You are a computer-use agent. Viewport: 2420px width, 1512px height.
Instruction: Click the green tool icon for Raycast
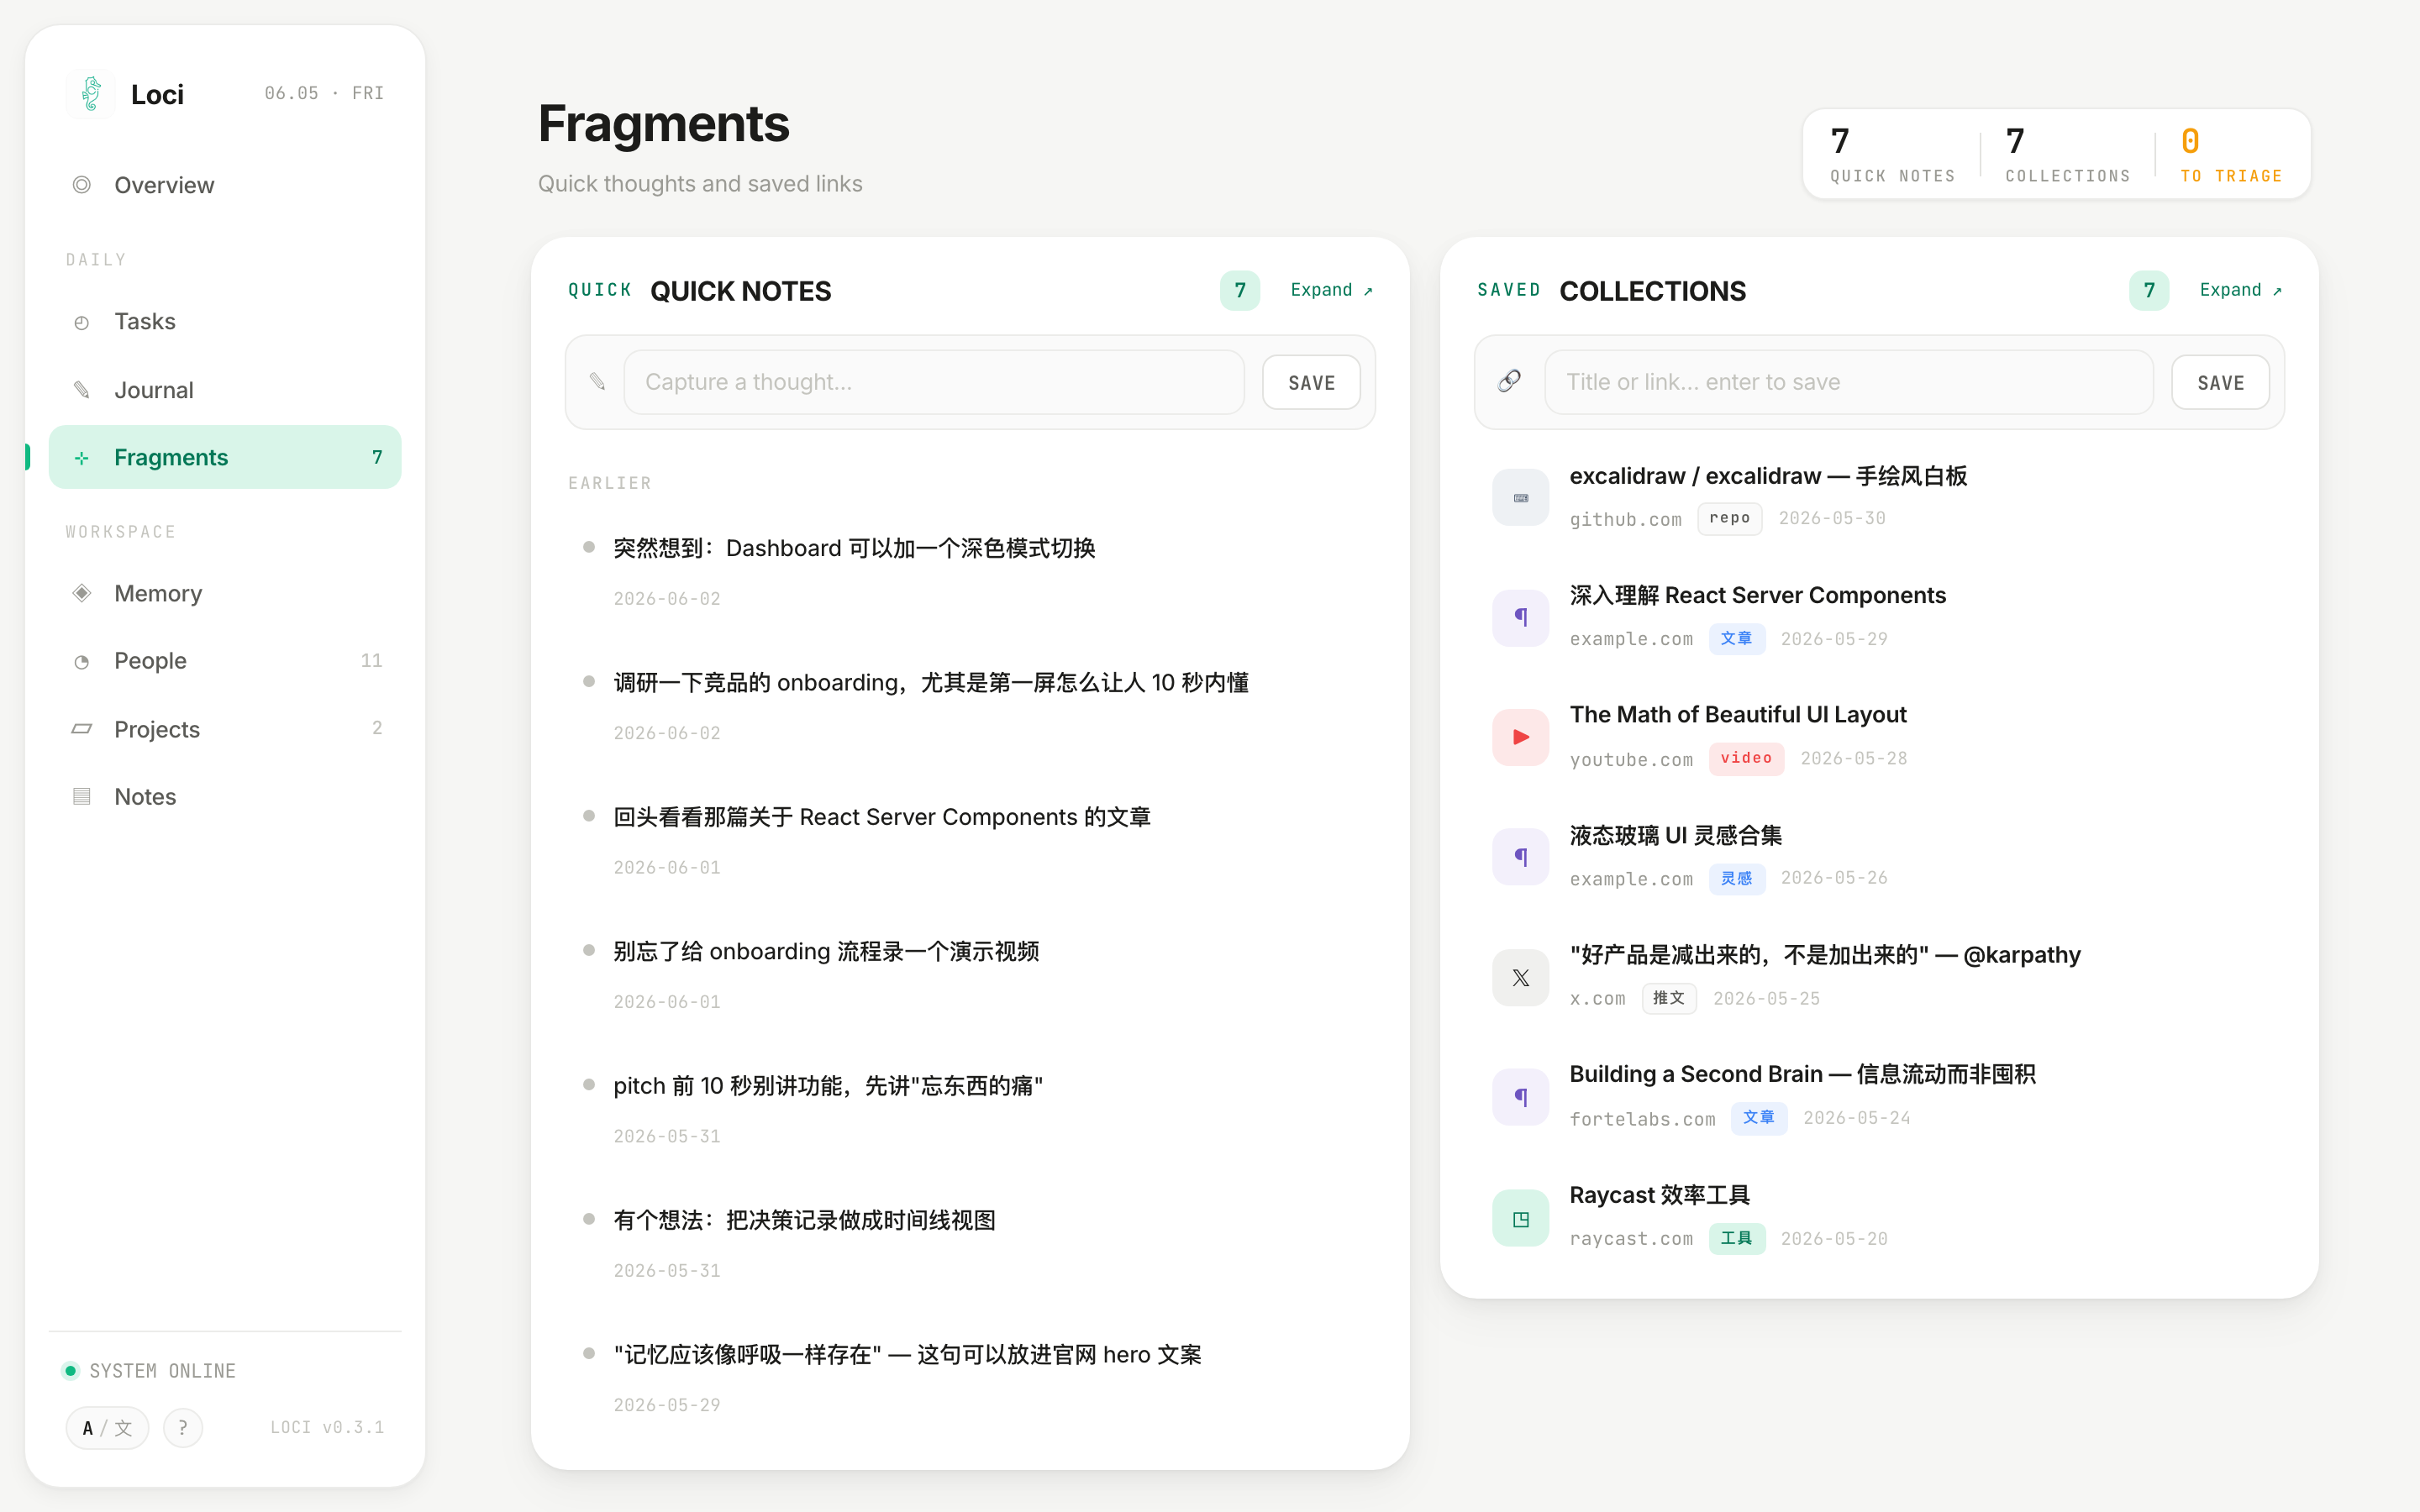coord(1521,1218)
